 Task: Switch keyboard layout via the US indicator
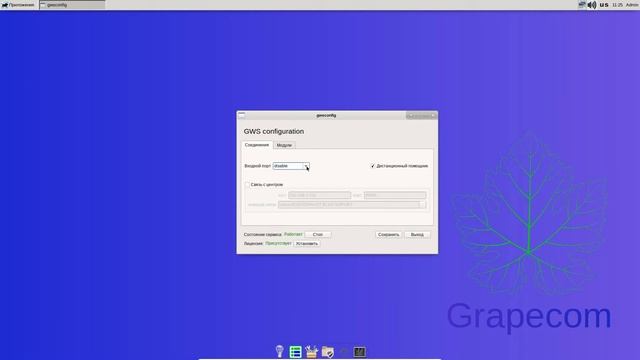604,5
